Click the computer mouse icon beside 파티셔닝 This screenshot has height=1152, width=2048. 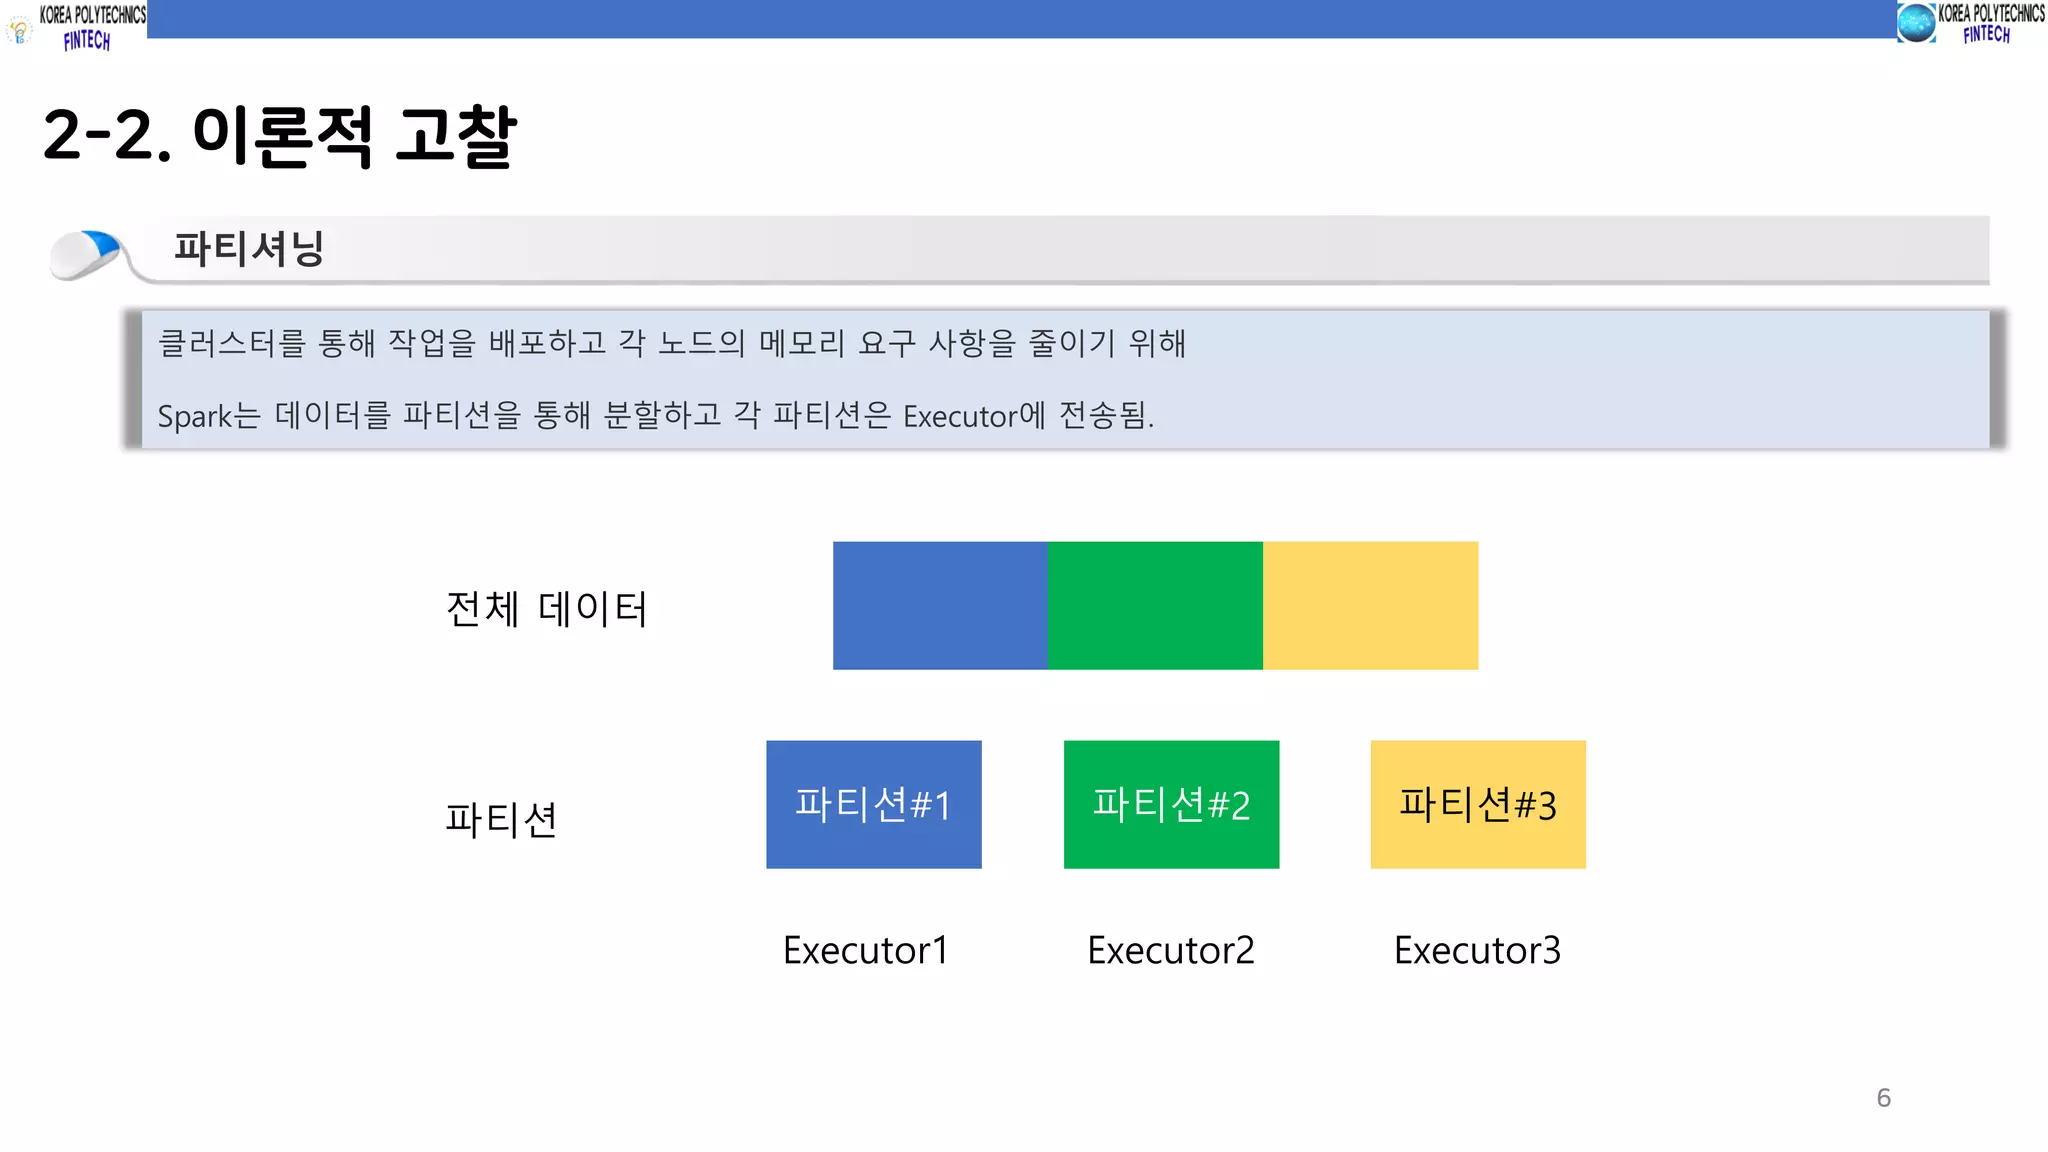[x=87, y=254]
